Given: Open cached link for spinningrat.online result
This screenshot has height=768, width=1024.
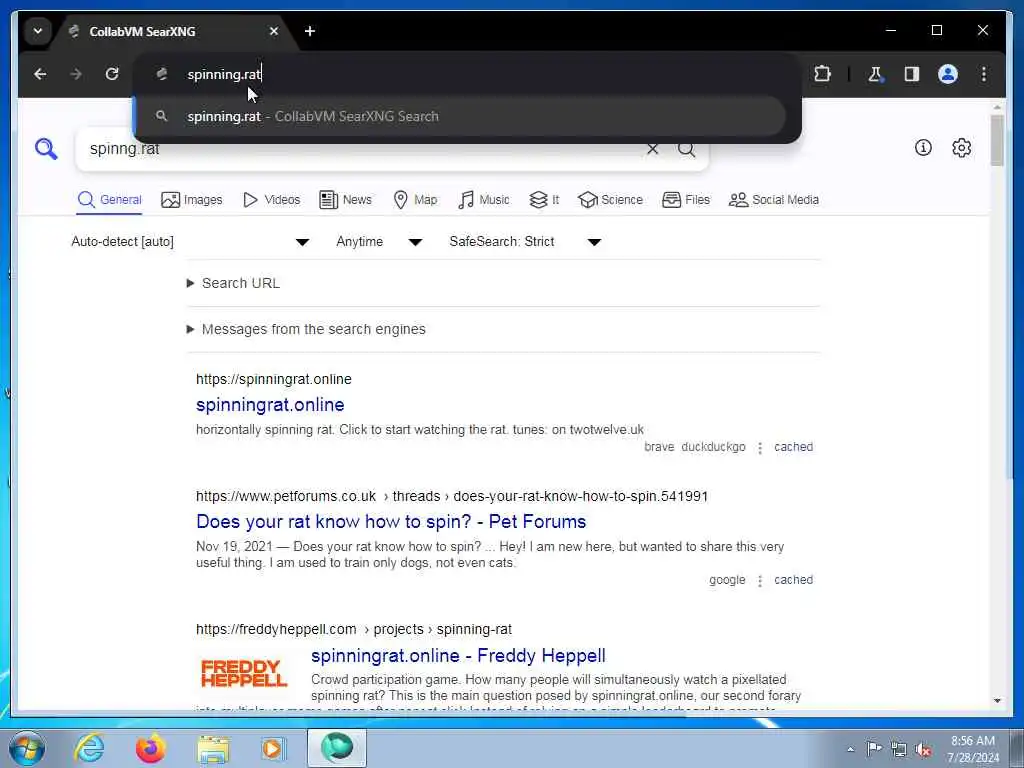Looking at the screenshot, I should [793, 447].
